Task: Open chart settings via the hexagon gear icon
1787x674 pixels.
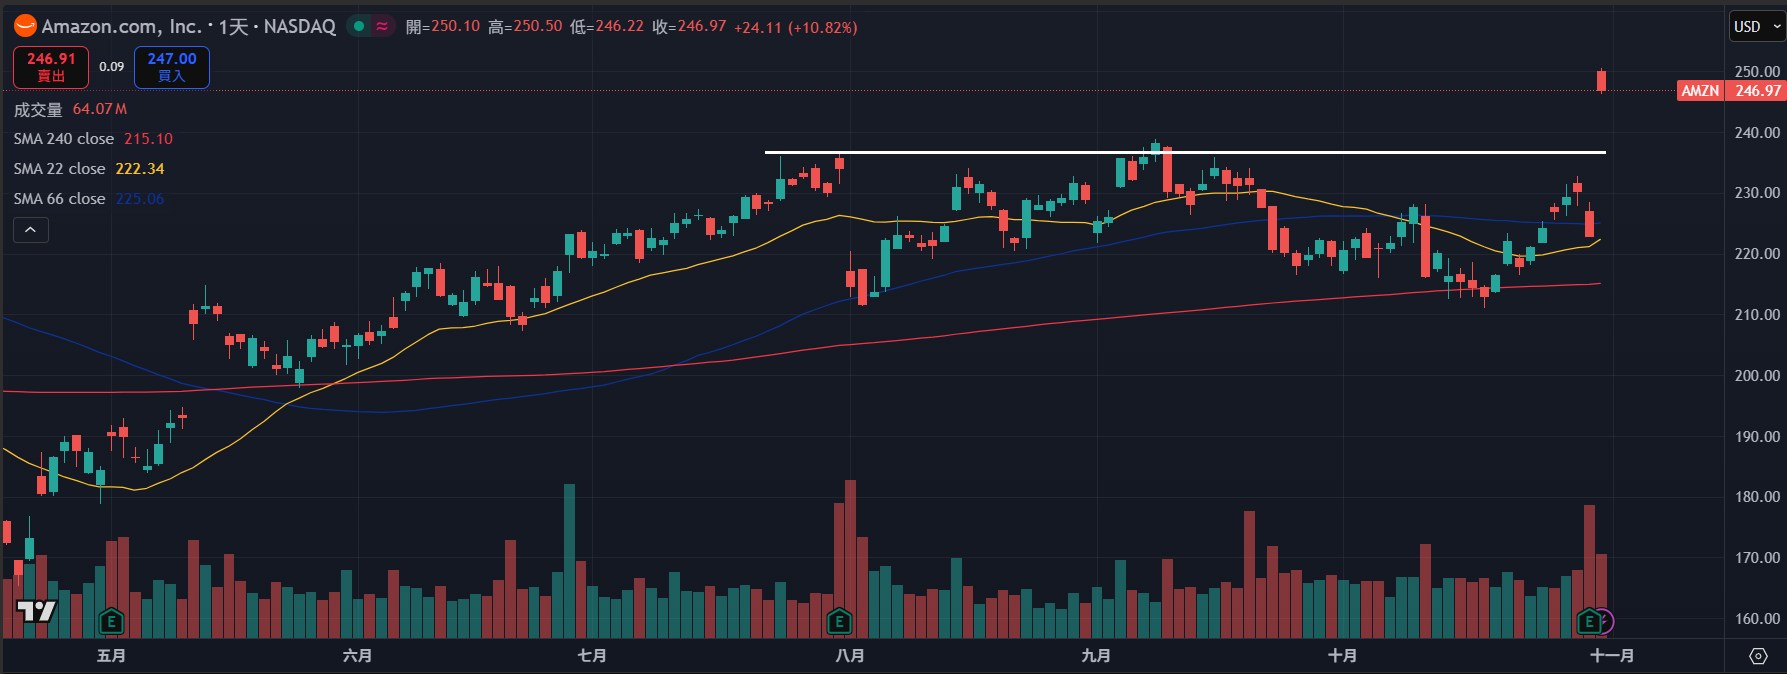Action: [x=1758, y=656]
